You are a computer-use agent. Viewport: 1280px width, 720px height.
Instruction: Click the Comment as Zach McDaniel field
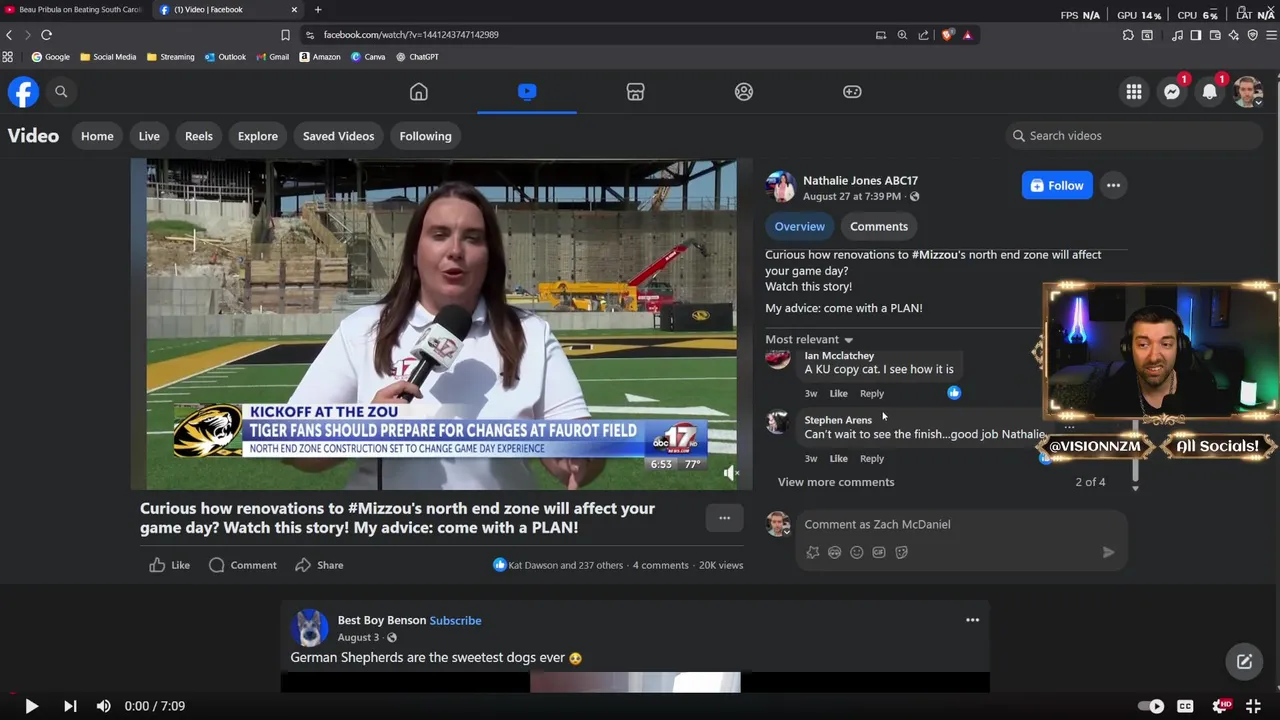point(961,525)
